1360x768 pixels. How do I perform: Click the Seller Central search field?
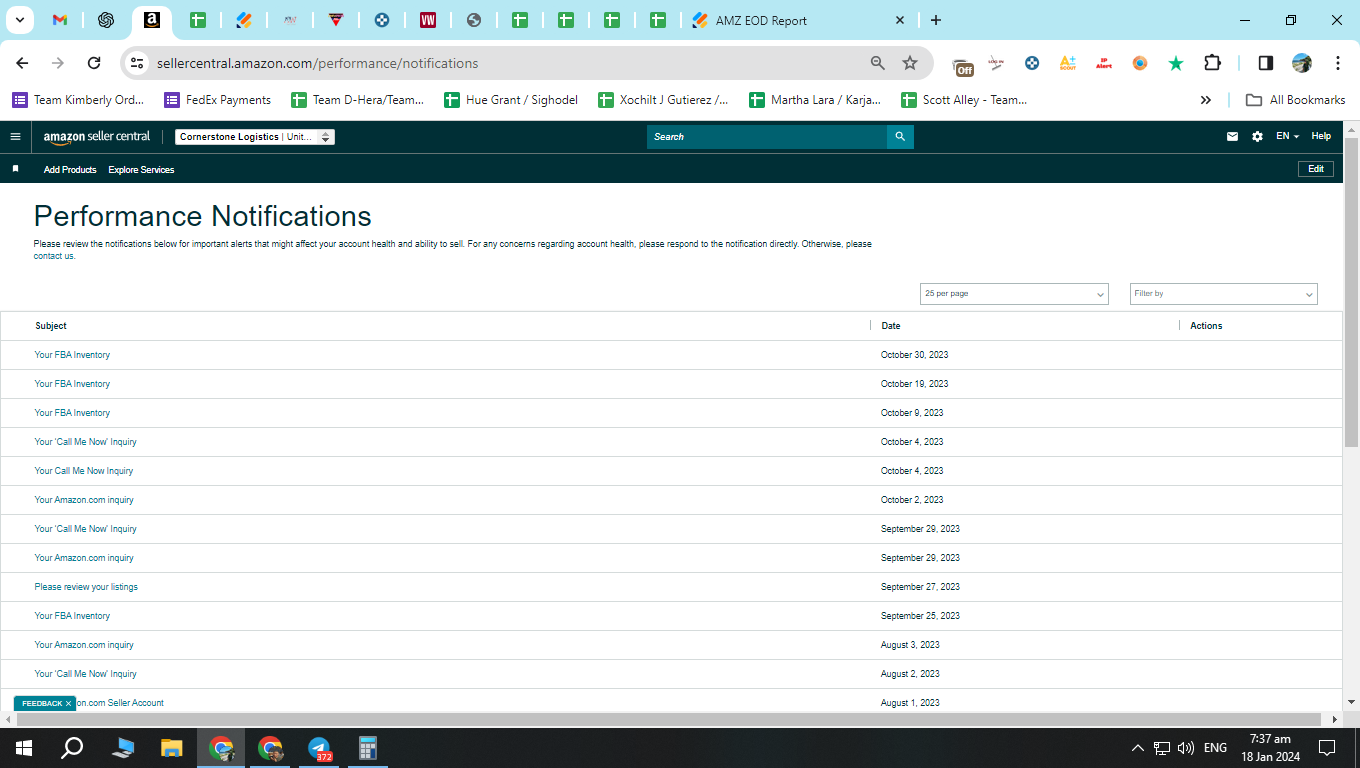[767, 137]
